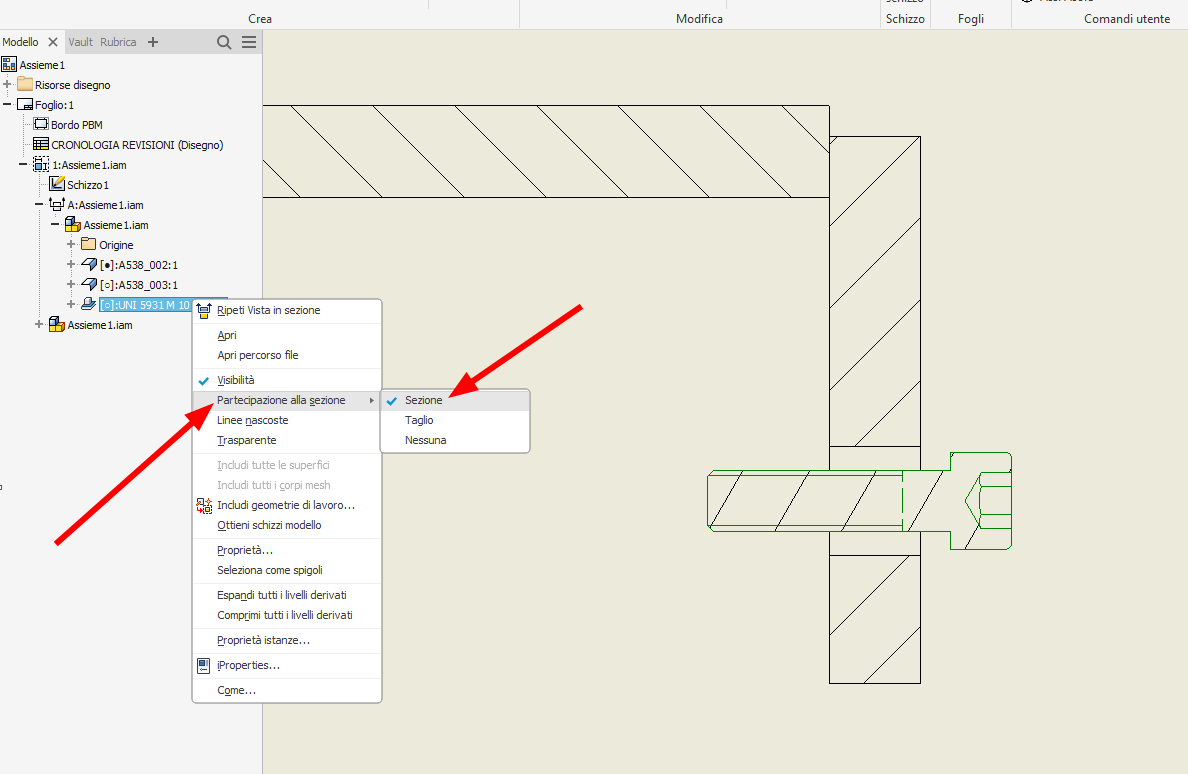Expand the Origine folder node
This screenshot has height=774, width=1188.
(70, 244)
